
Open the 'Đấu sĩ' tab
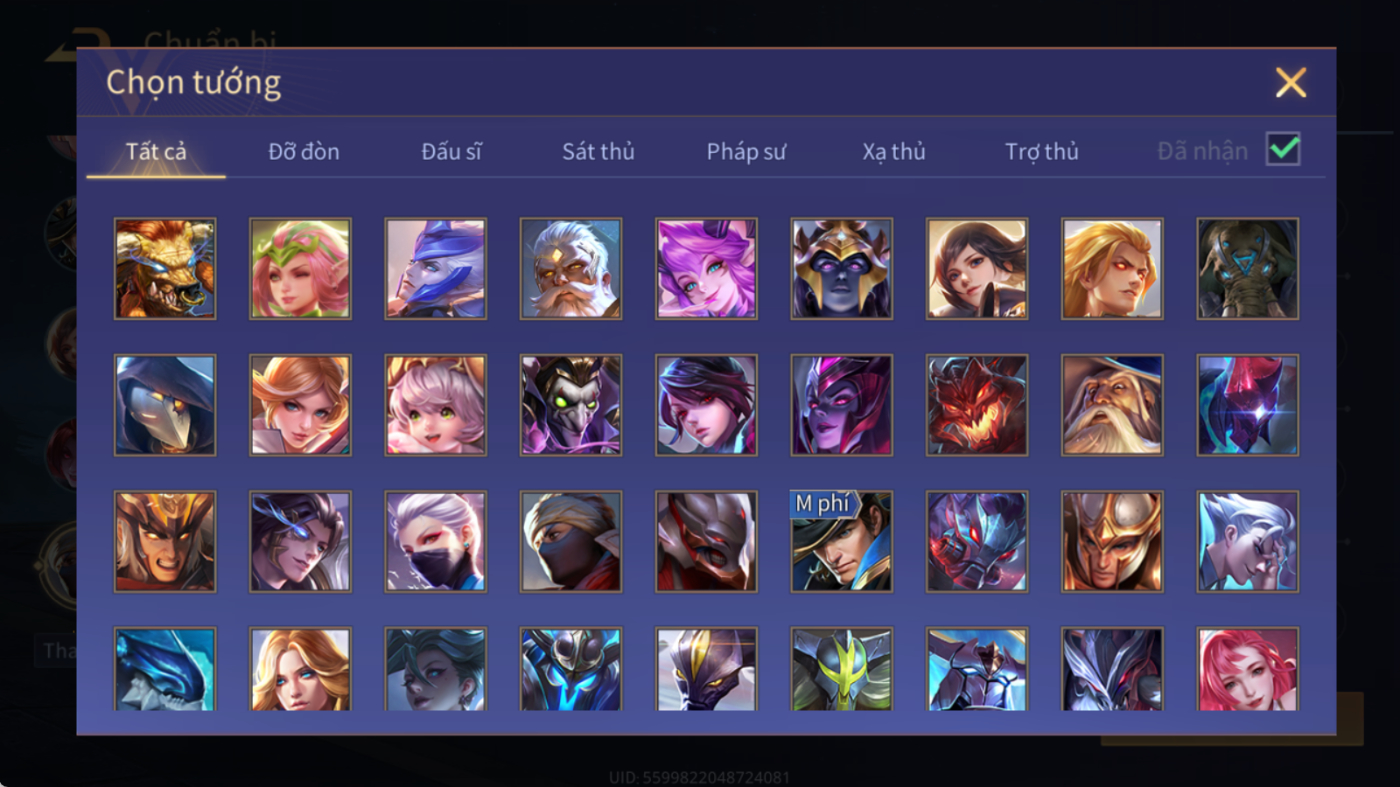[451, 151]
